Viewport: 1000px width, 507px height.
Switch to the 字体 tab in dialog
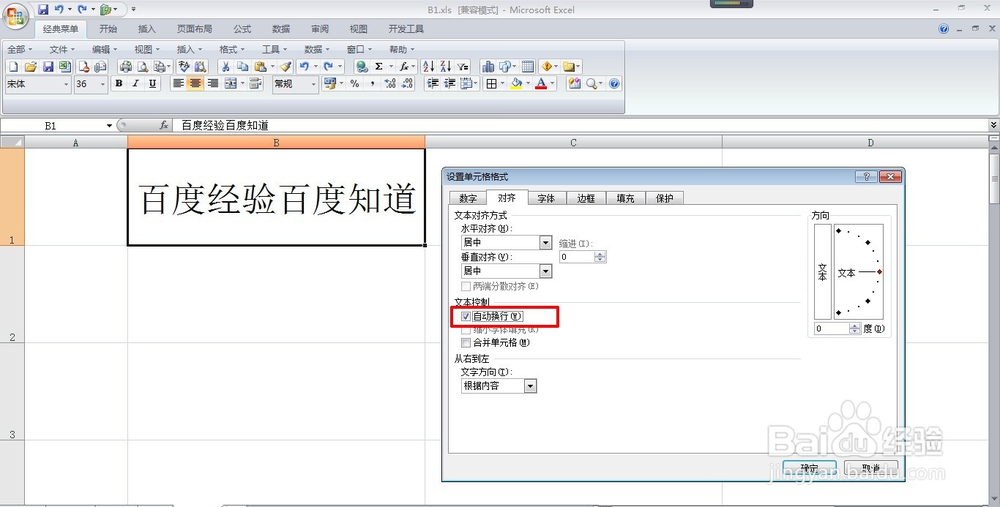click(546, 198)
